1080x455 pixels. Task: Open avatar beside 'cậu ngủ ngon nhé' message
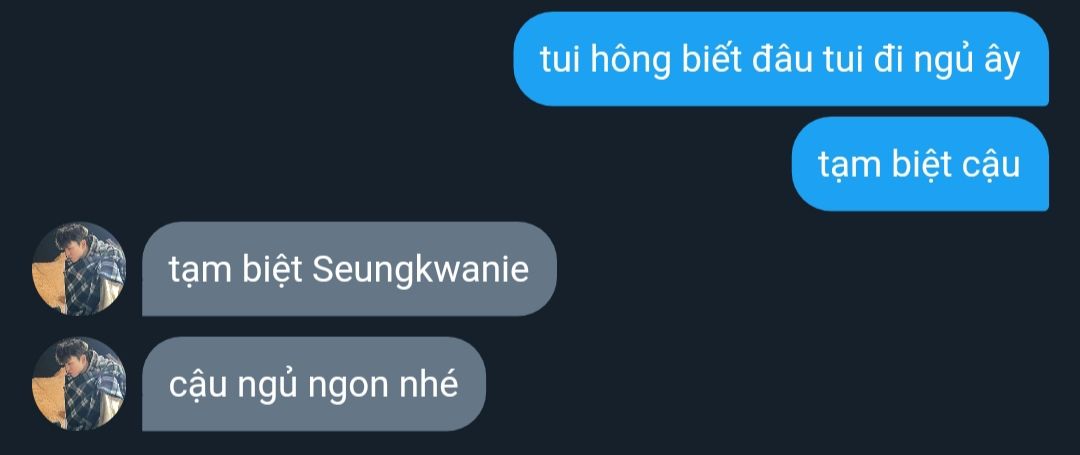[x=79, y=384]
